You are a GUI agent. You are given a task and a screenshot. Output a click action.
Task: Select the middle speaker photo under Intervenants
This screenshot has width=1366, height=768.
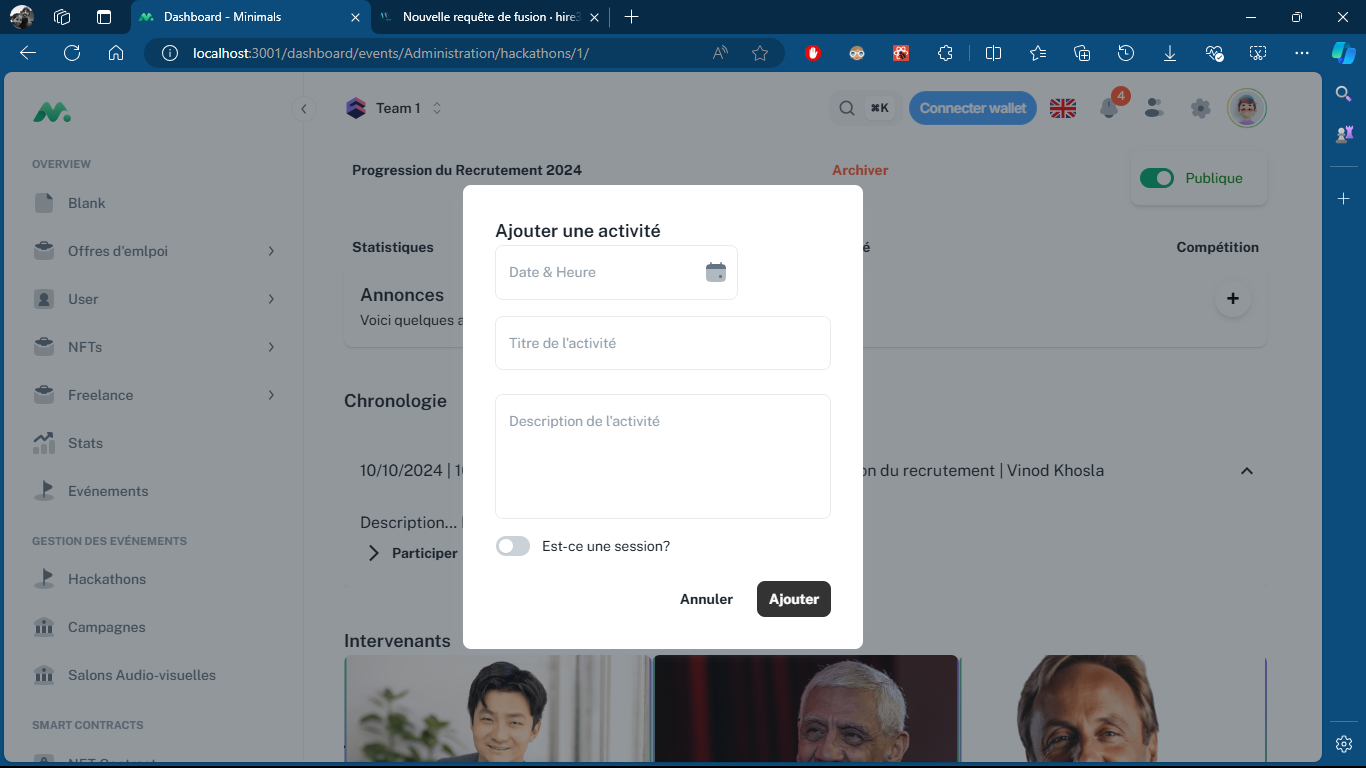(x=806, y=708)
